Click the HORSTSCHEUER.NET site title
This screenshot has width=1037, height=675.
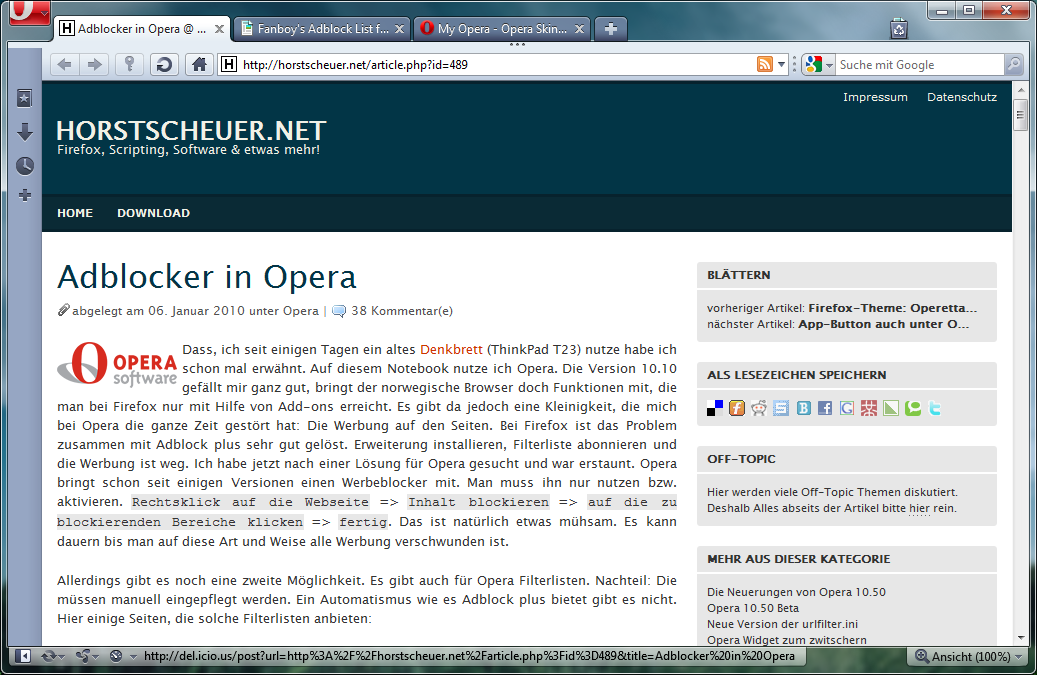pos(191,130)
